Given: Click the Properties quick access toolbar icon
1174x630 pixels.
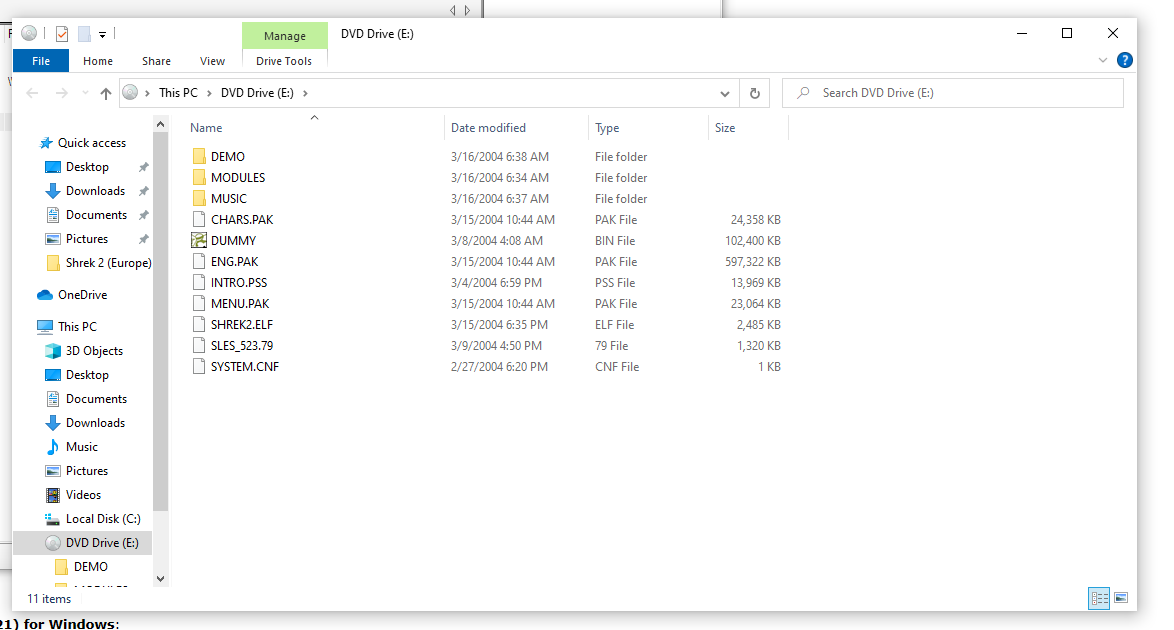Looking at the screenshot, I should point(62,34).
